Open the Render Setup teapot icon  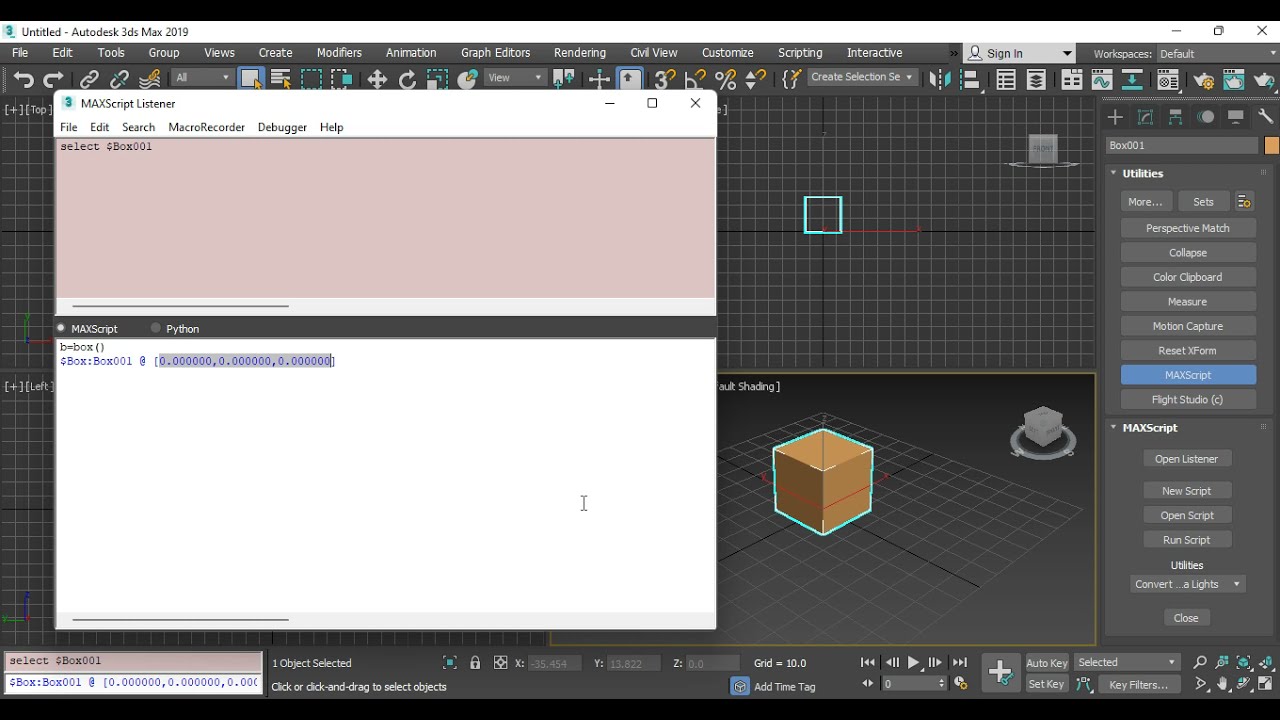click(1203, 80)
